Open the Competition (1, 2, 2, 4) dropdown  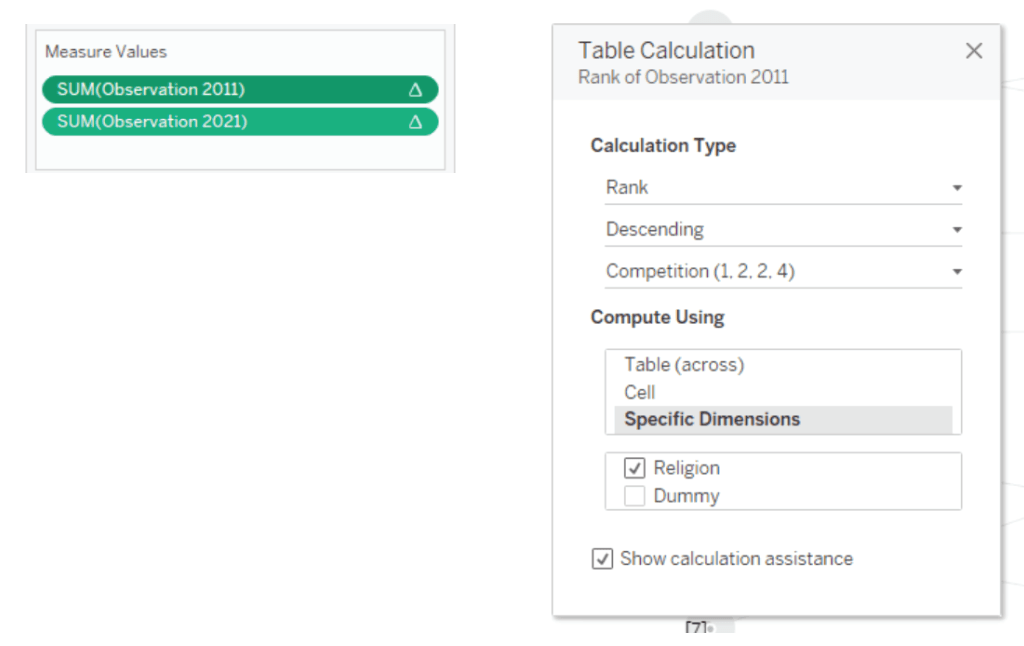tap(782, 272)
